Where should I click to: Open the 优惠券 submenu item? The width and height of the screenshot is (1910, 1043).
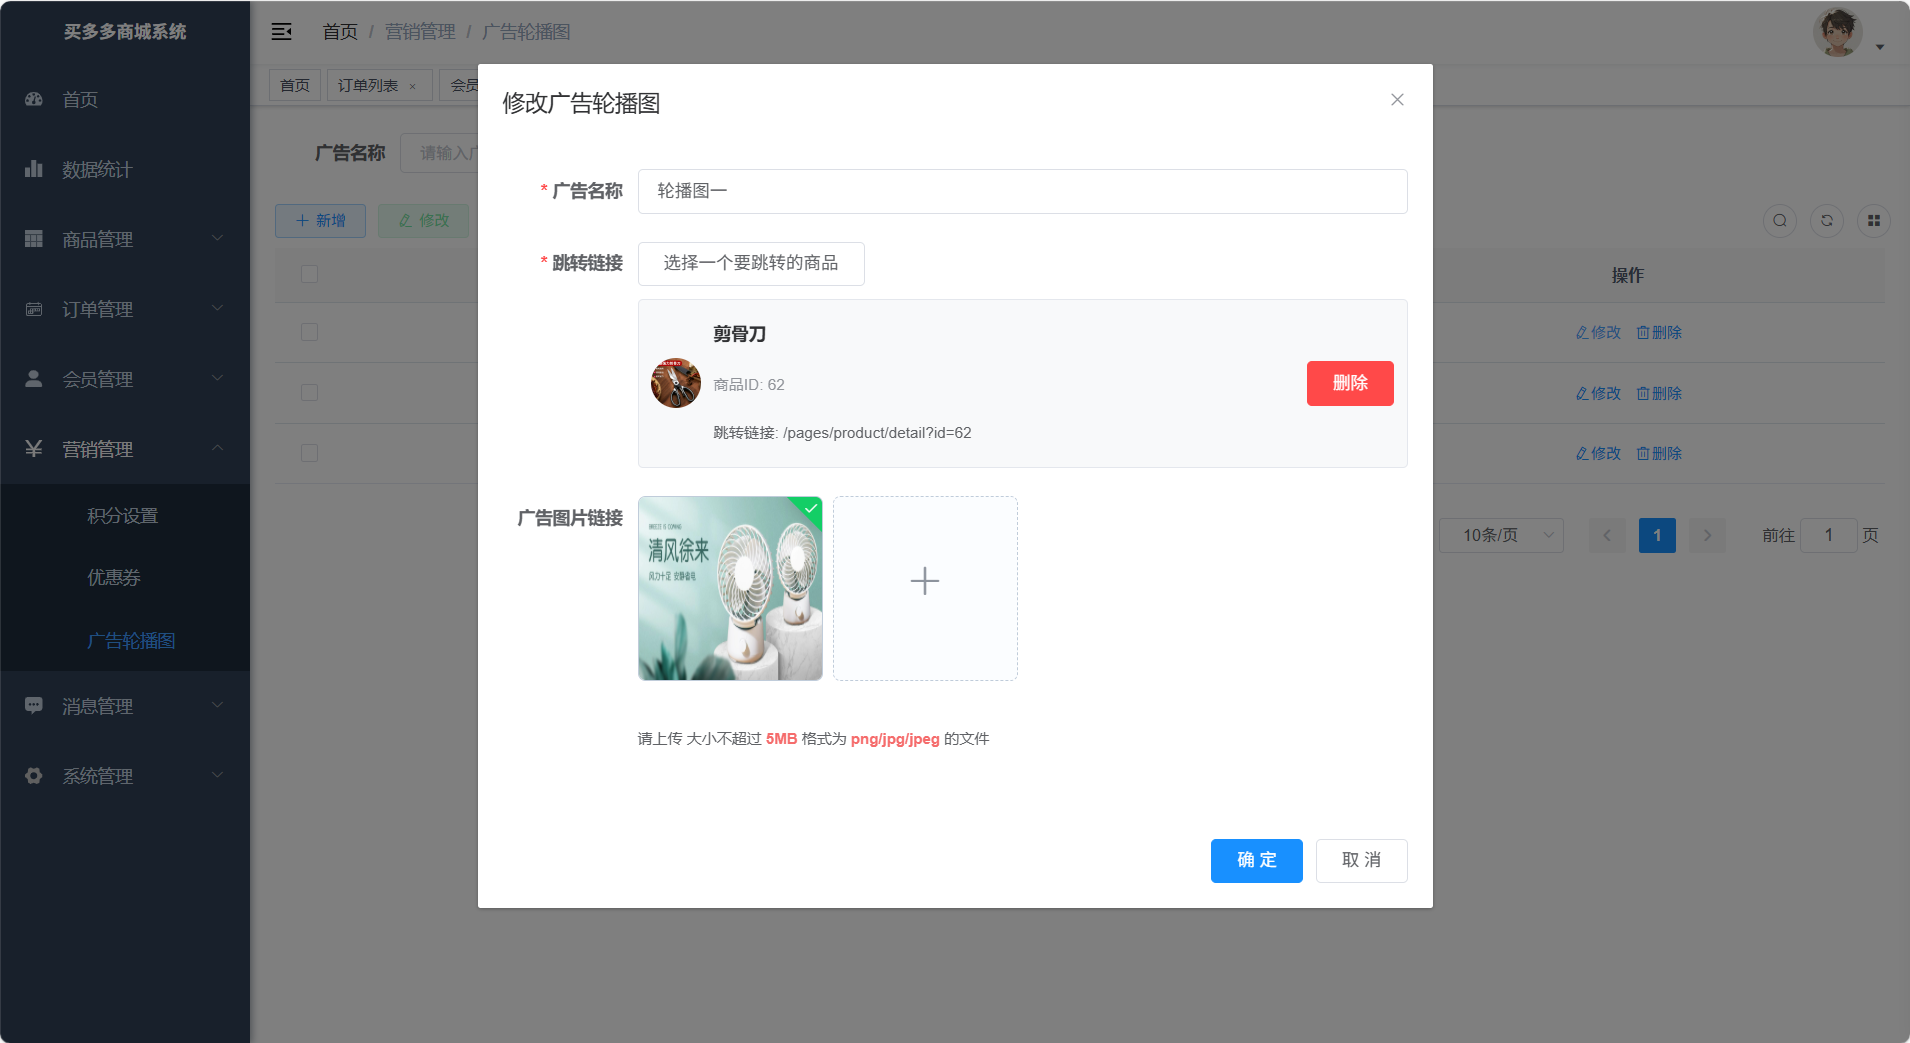coord(114,578)
